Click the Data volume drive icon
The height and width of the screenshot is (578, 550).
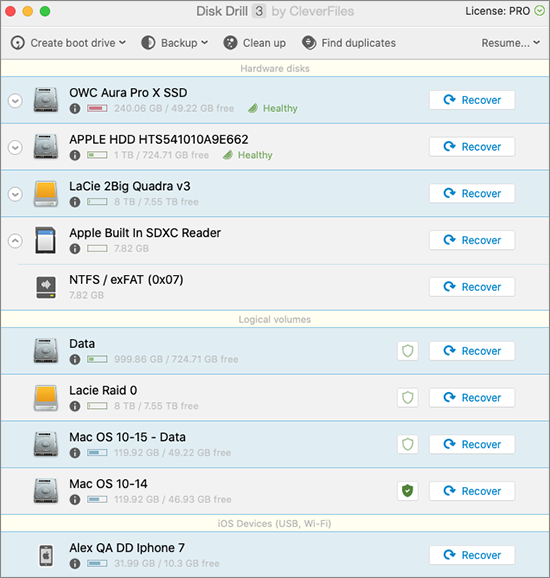coord(46,351)
